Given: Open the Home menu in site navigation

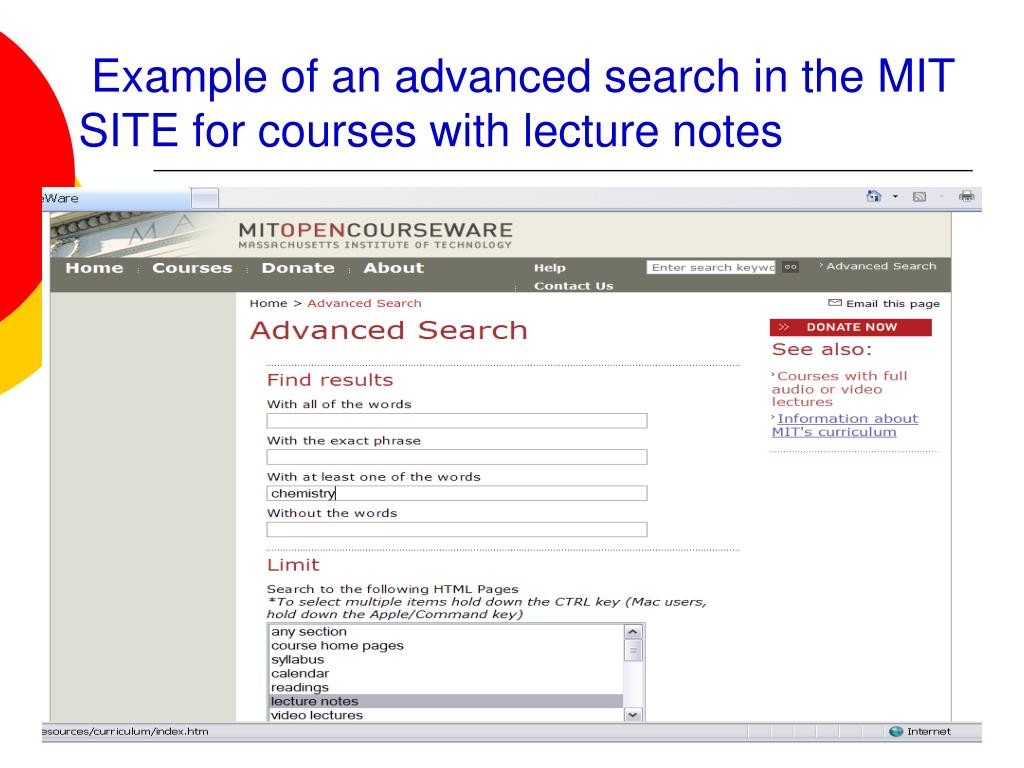Looking at the screenshot, I should pos(94,268).
